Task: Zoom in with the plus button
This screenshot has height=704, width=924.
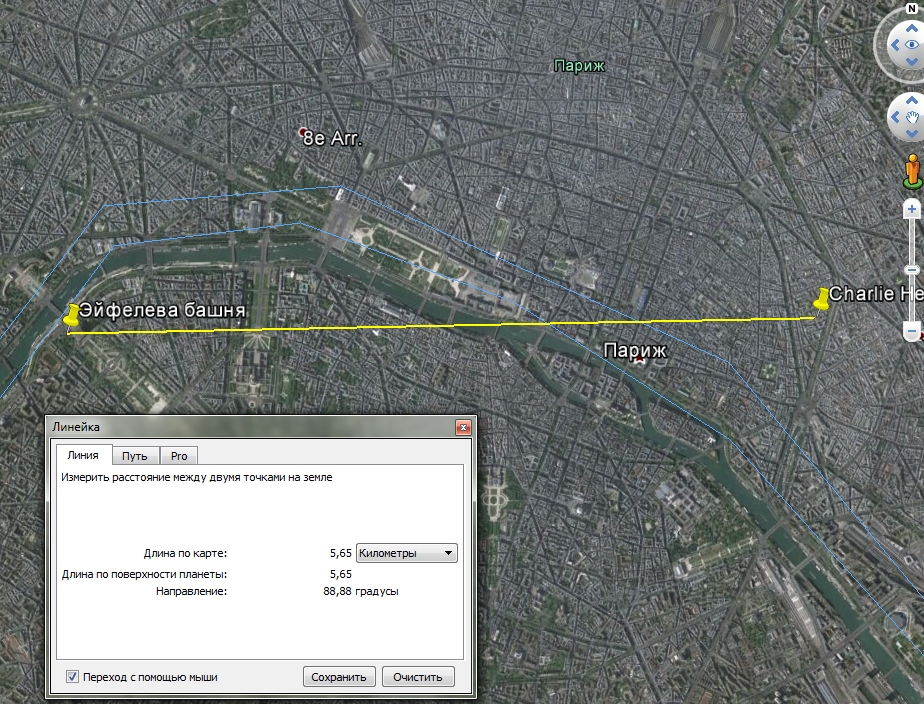Action: coord(912,209)
